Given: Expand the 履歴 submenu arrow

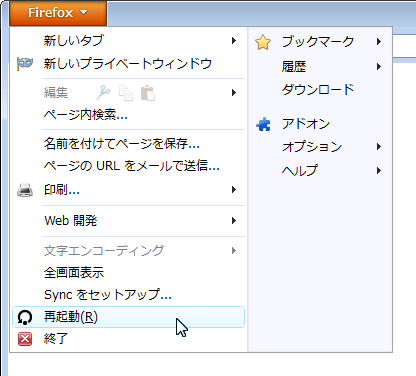Looking at the screenshot, I should pyautogui.click(x=379, y=67).
